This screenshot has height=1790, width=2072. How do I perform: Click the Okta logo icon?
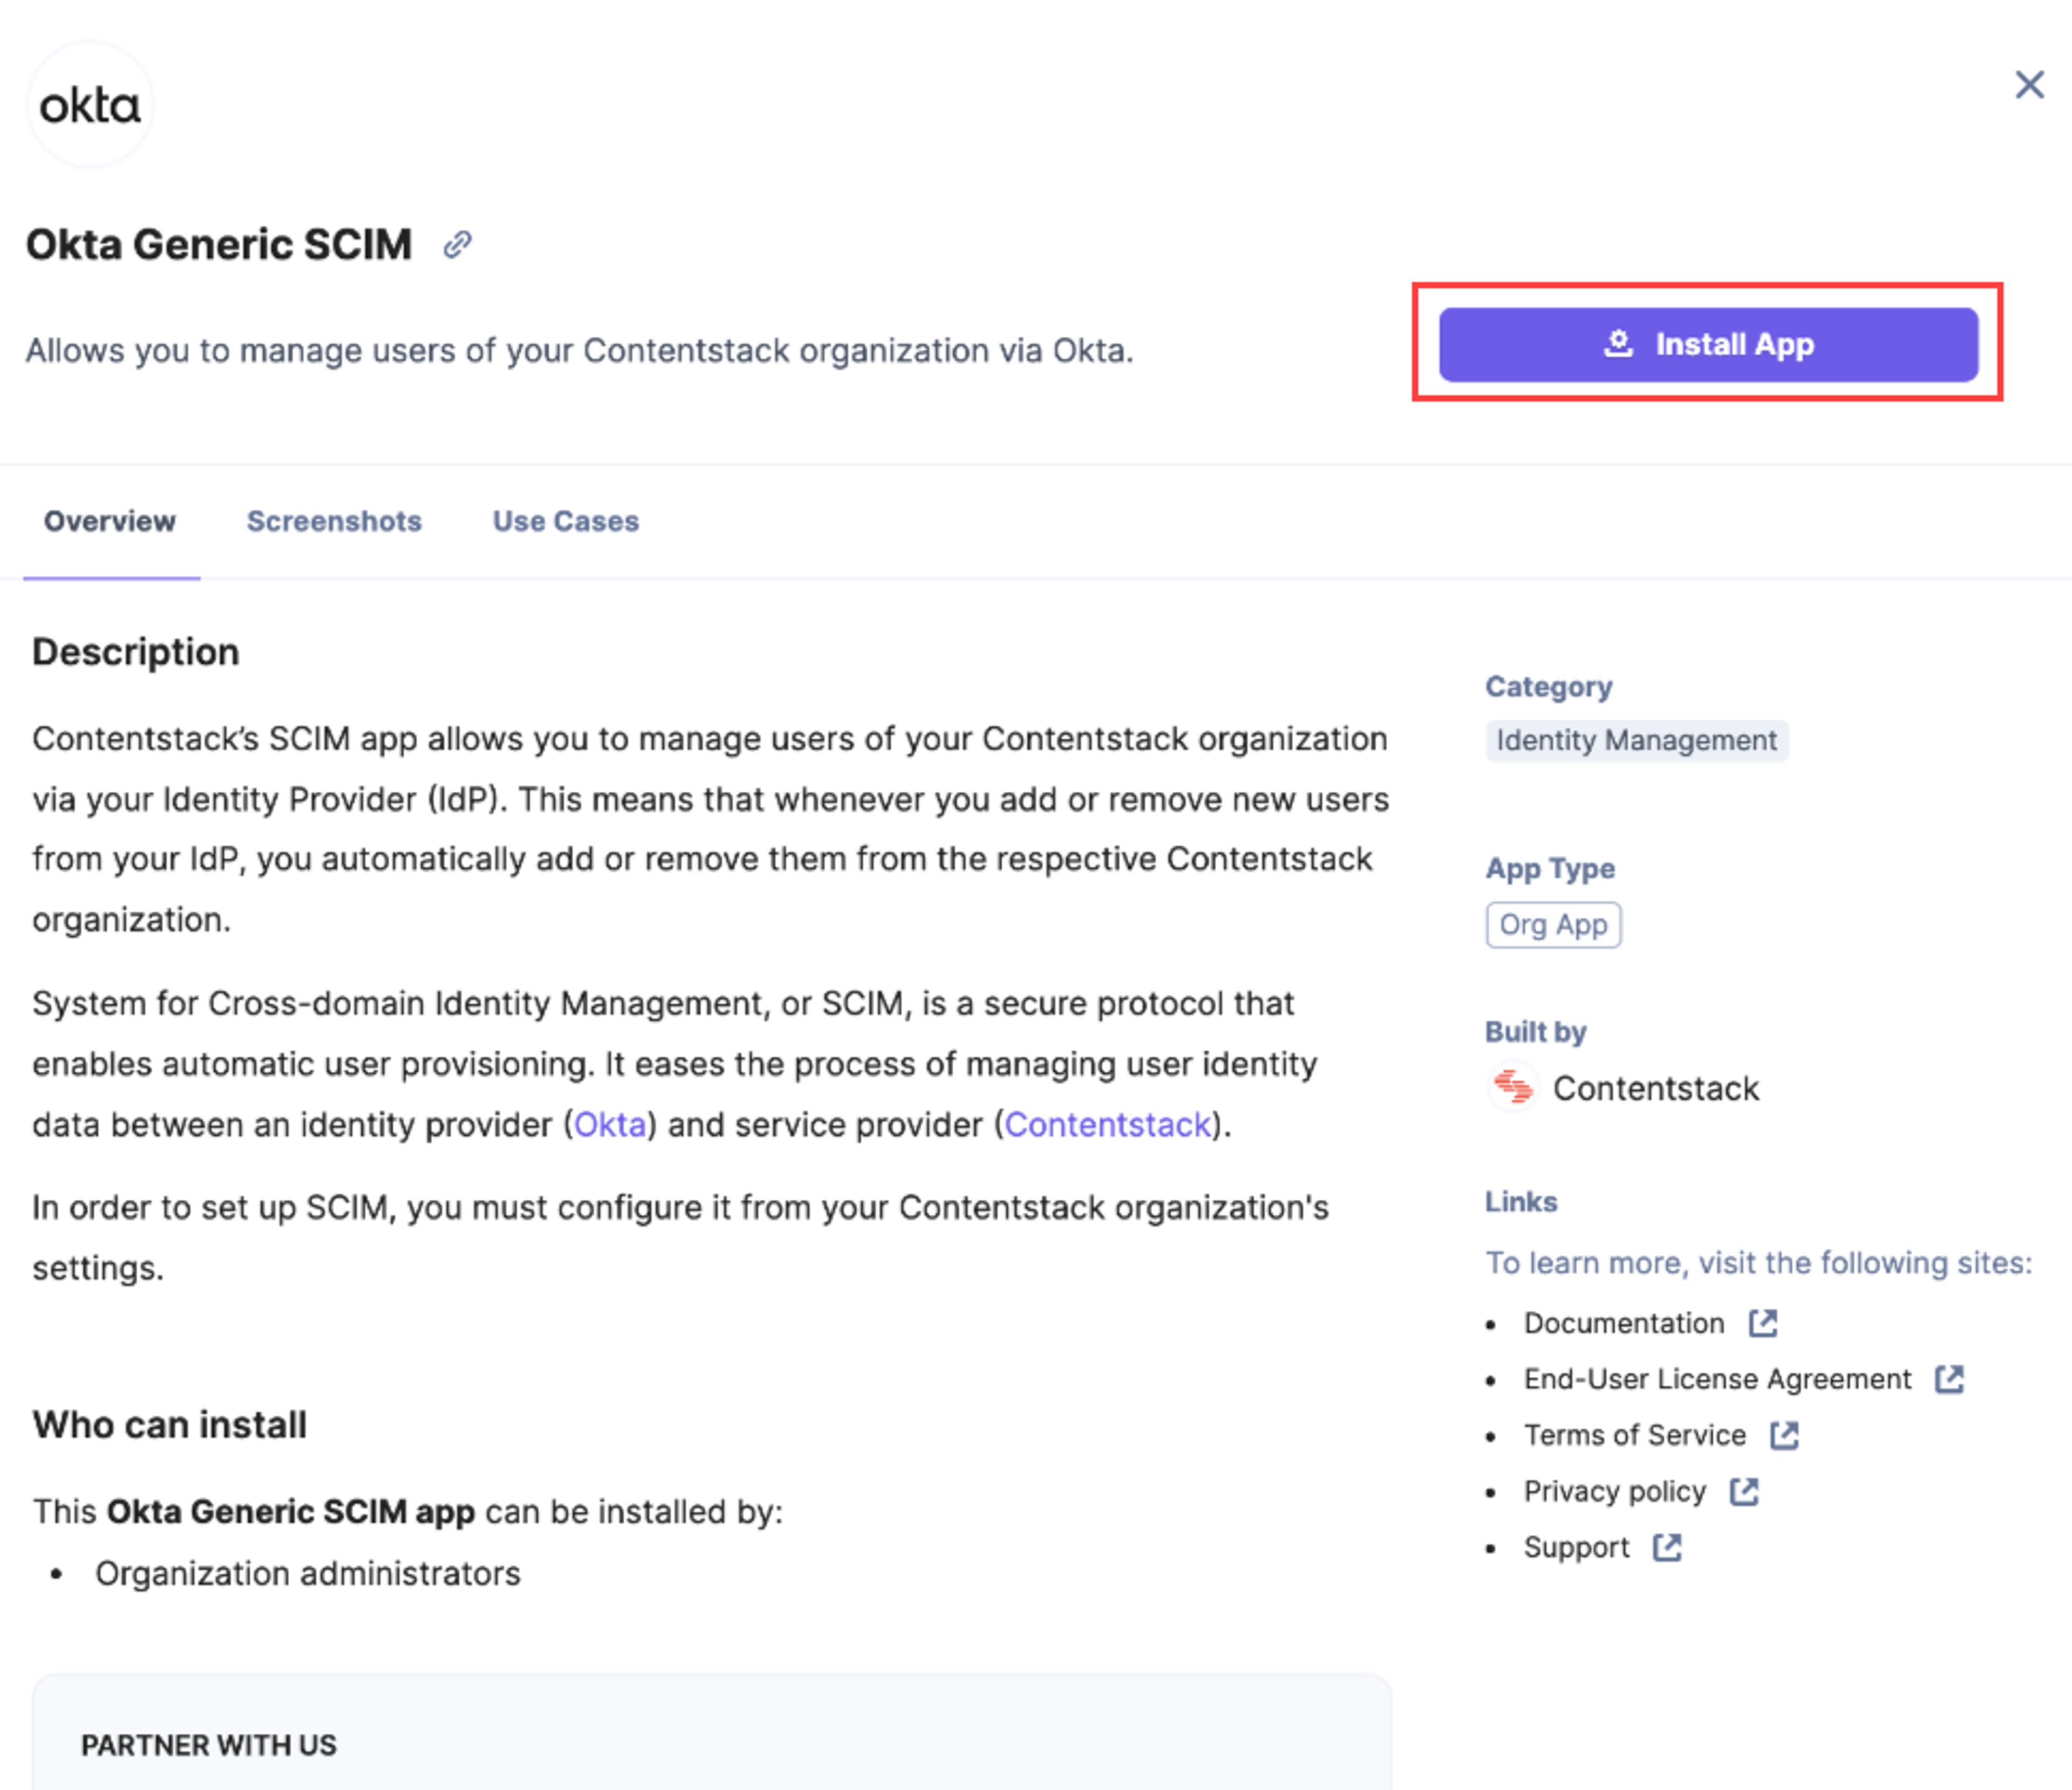point(90,105)
